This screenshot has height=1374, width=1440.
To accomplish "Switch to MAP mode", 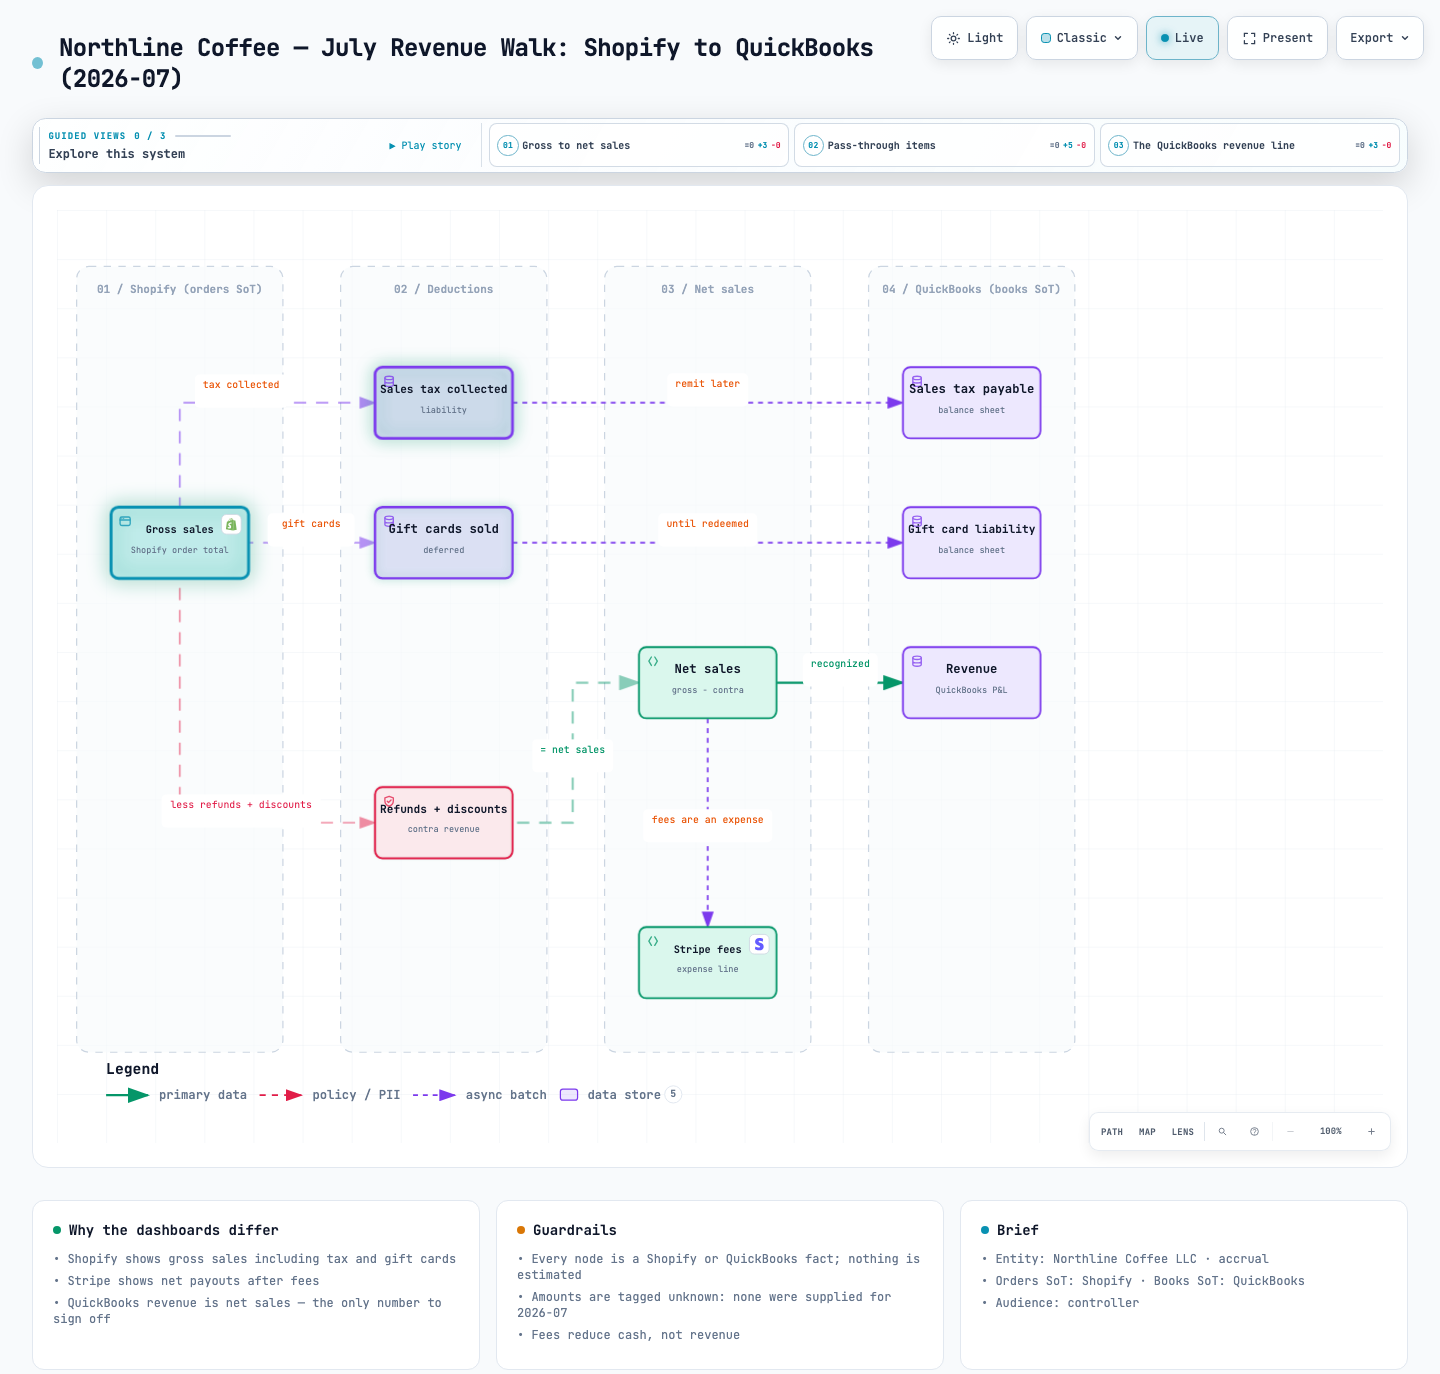I will [x=1147, y=1132].
